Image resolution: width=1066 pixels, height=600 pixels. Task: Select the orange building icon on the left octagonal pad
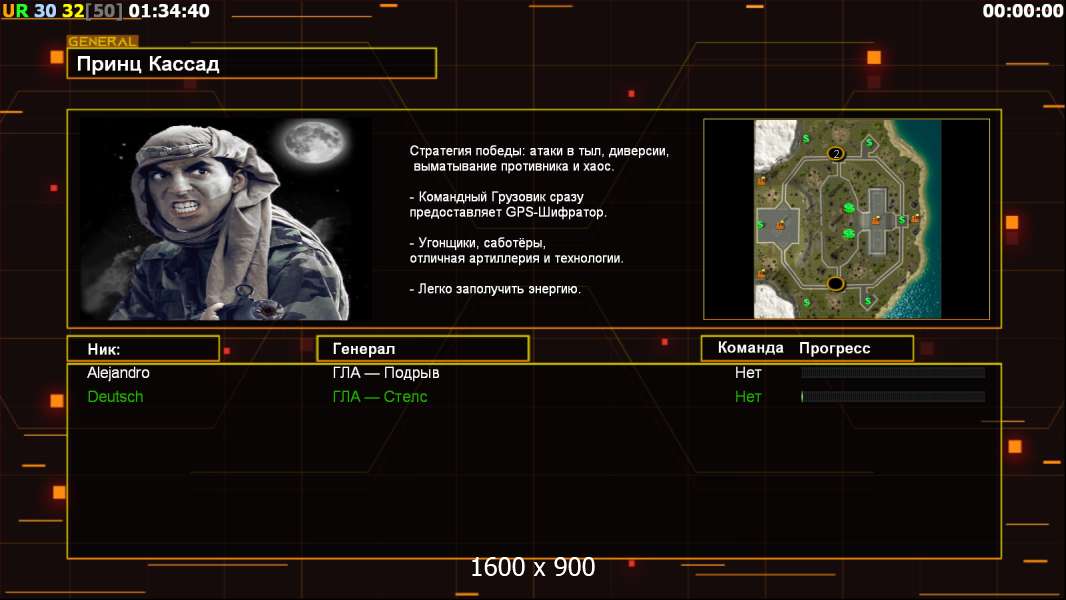tap(779, 224)
